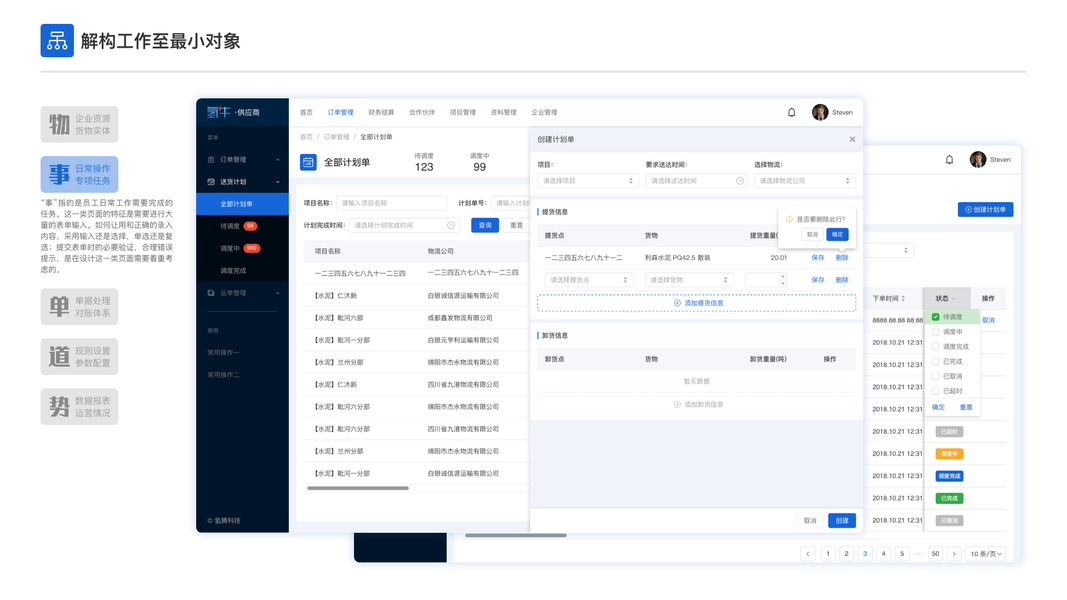The width and height of the screenshot is (1067, 600).
Task: Open the 10 条/页 page size dropdown
Action: coord(986,554)
